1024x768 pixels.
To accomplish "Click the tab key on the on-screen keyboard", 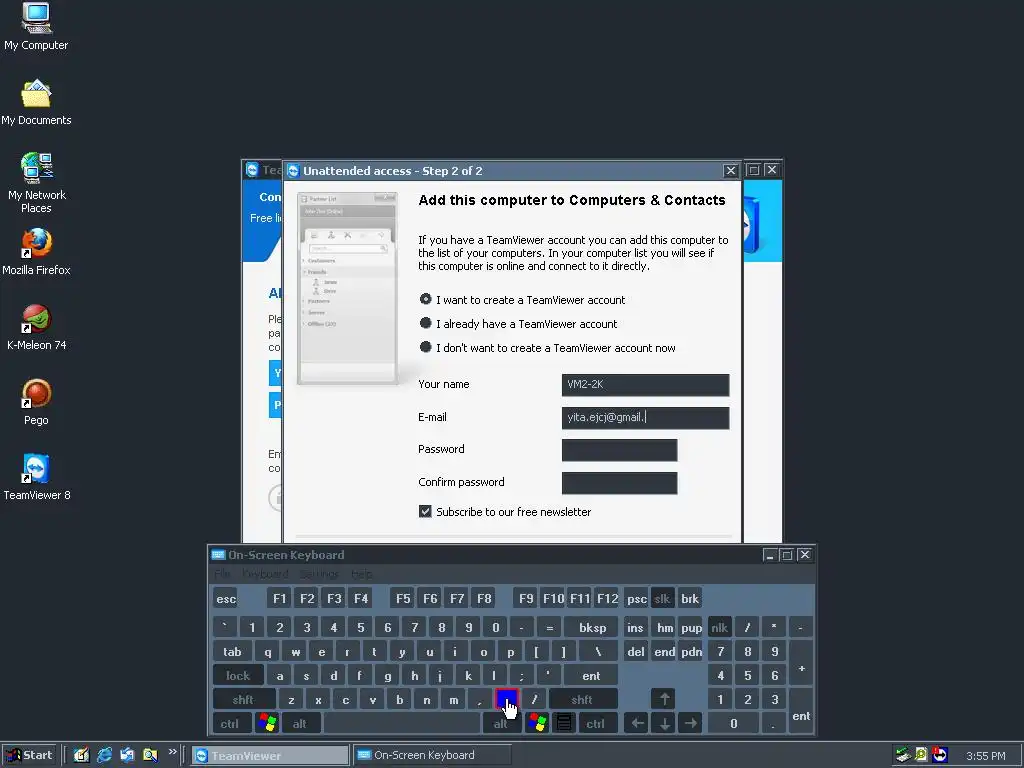I will click(x=232, y=652).
